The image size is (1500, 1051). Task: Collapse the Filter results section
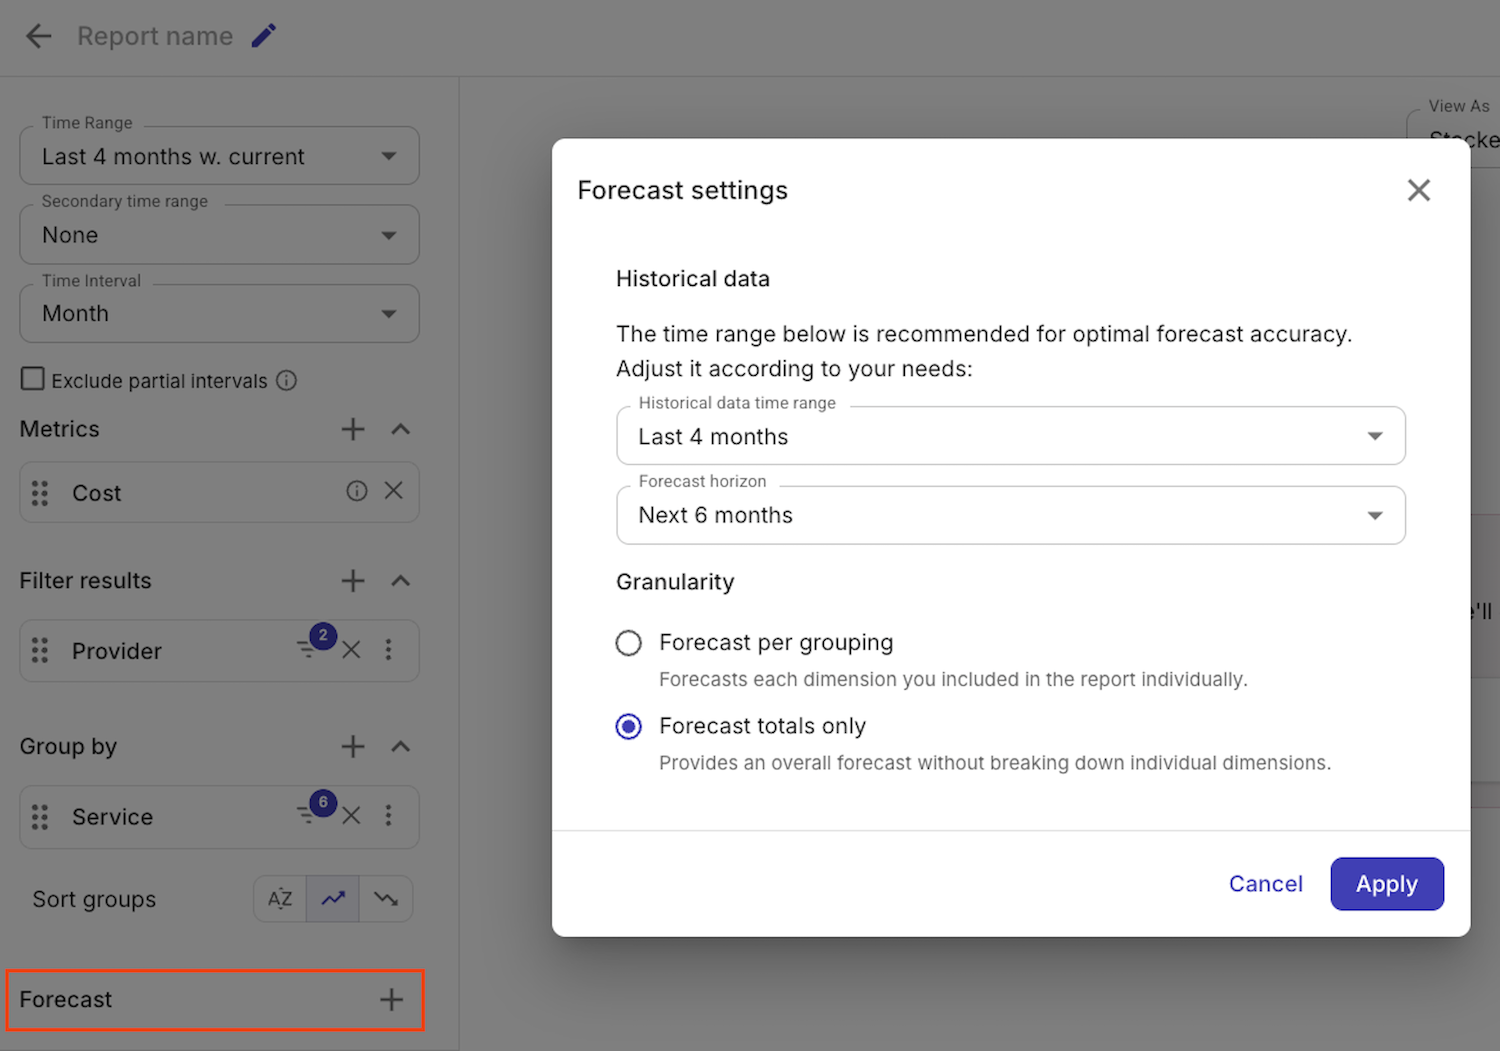tap(400, 580)
